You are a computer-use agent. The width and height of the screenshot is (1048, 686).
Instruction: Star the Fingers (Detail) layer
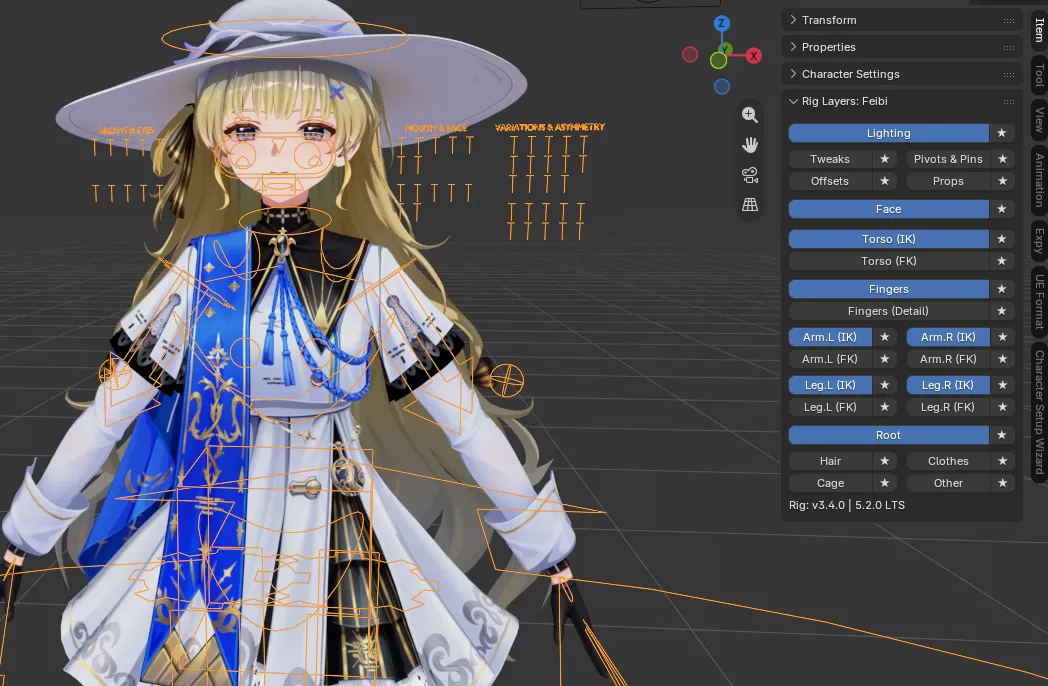[1002, 311]
